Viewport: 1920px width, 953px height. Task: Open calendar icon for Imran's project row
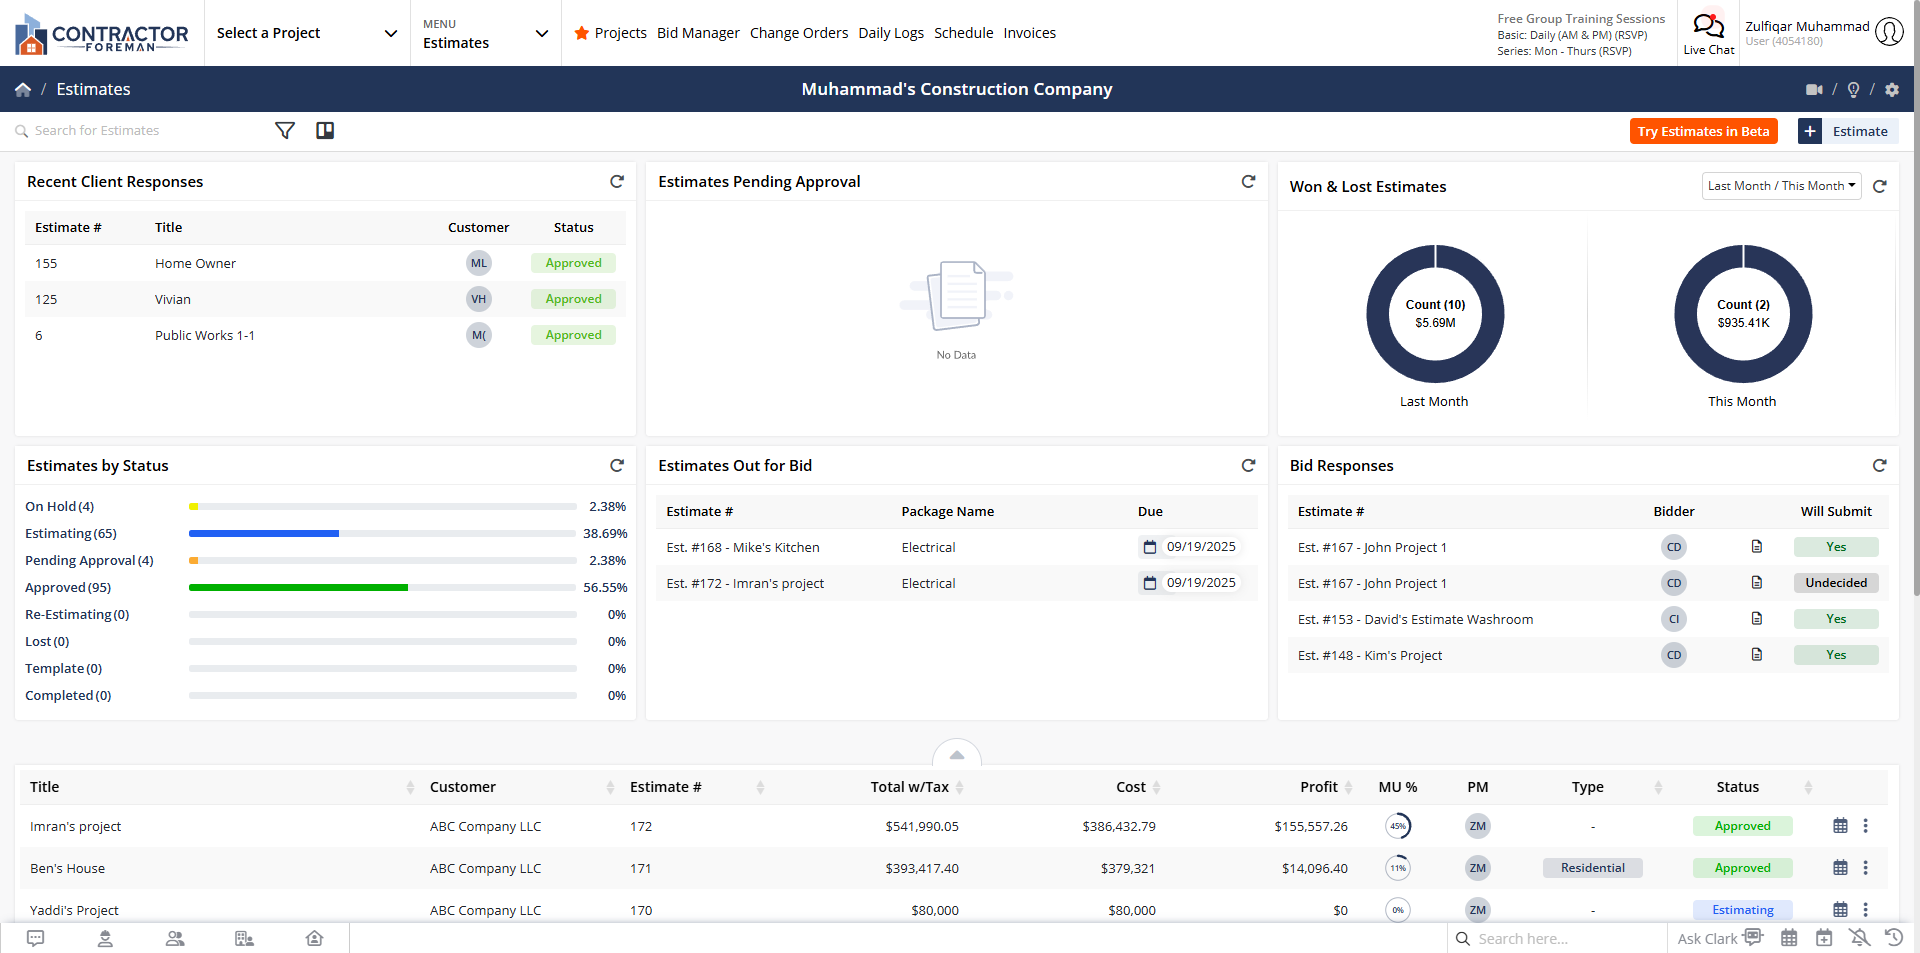click(1840, 826)
